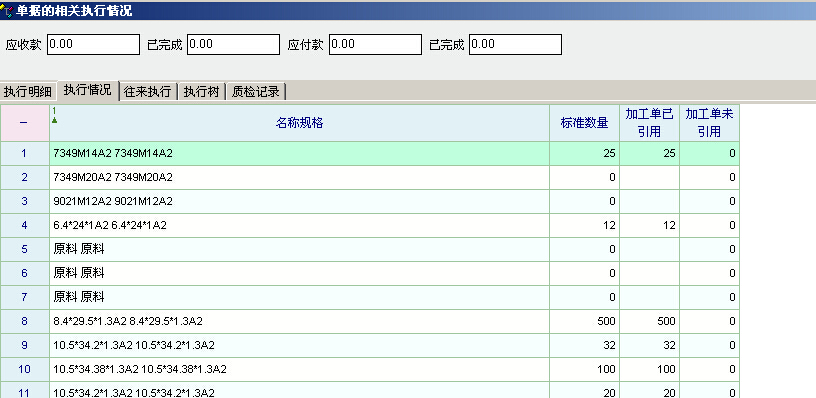Sort by the 名称规格 column header

click(x=299, y=123)
